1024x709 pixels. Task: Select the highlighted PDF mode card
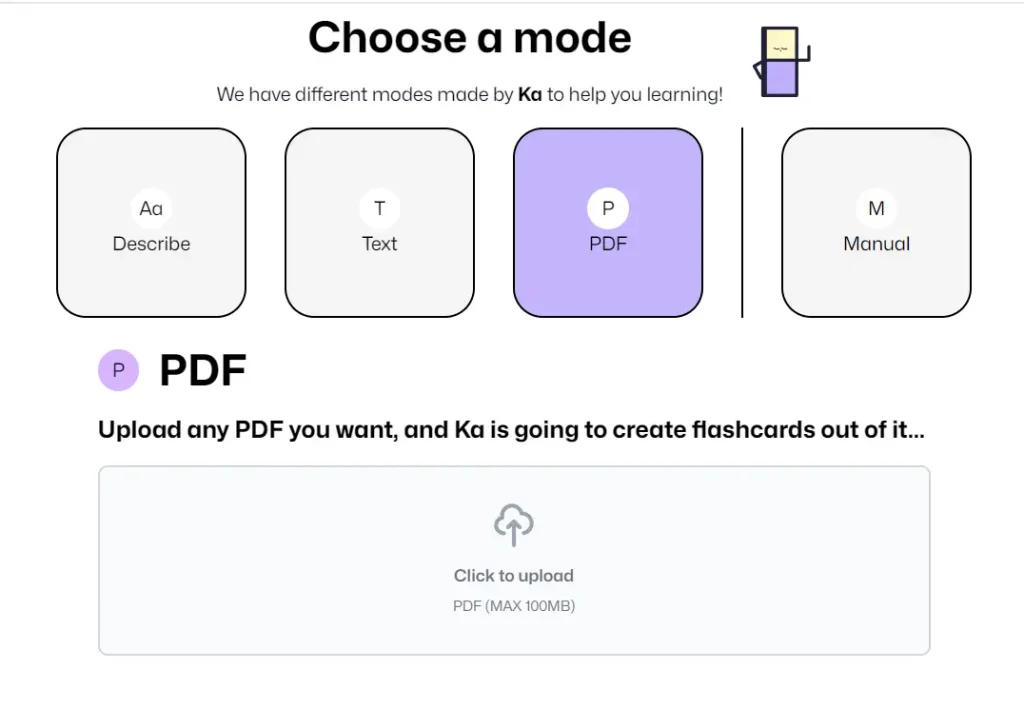[607, 222]
